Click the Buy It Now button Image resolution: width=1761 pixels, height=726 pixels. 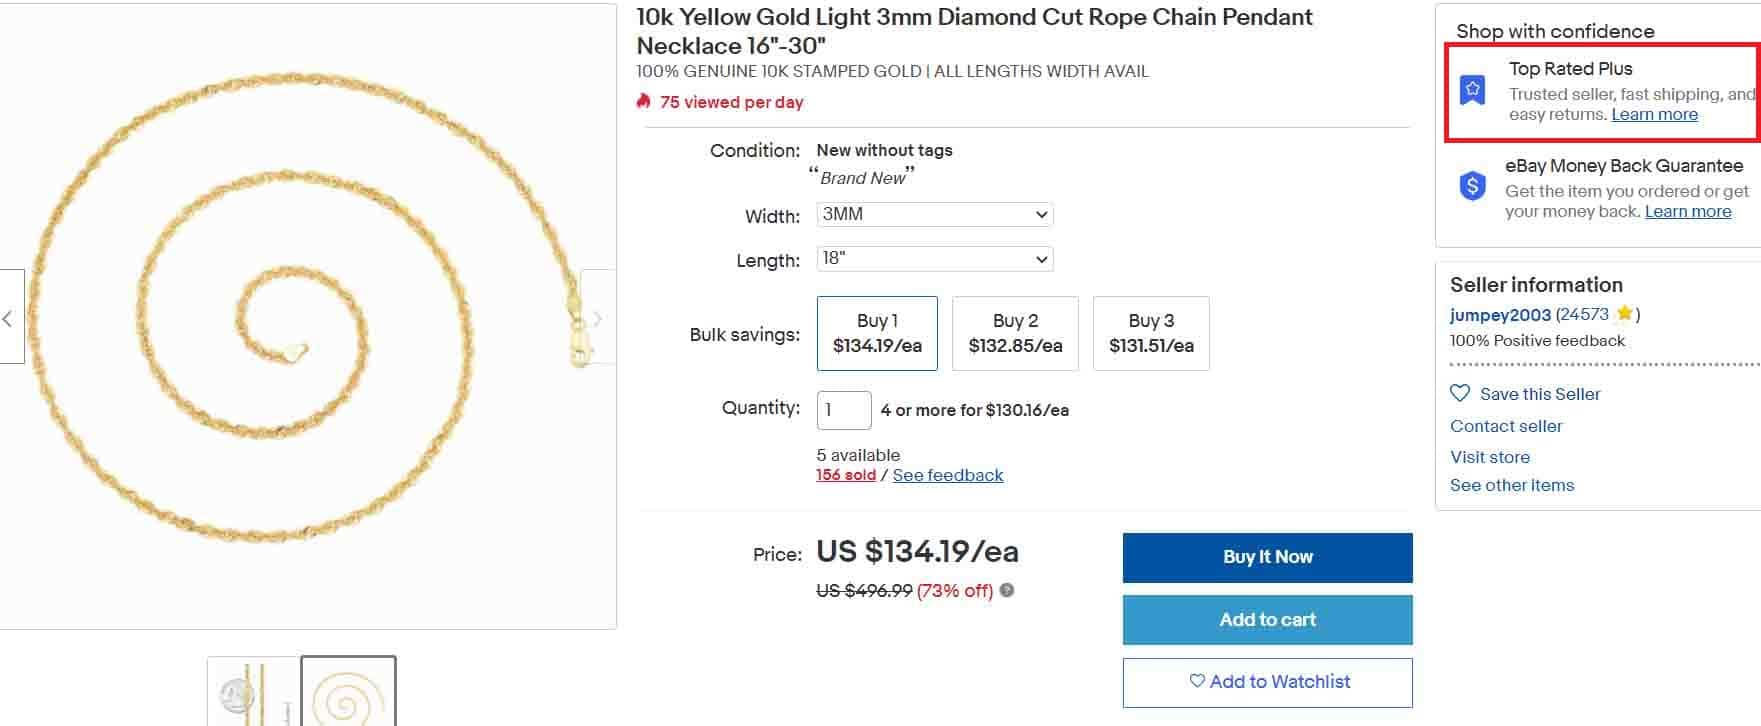click(1267, 557)
